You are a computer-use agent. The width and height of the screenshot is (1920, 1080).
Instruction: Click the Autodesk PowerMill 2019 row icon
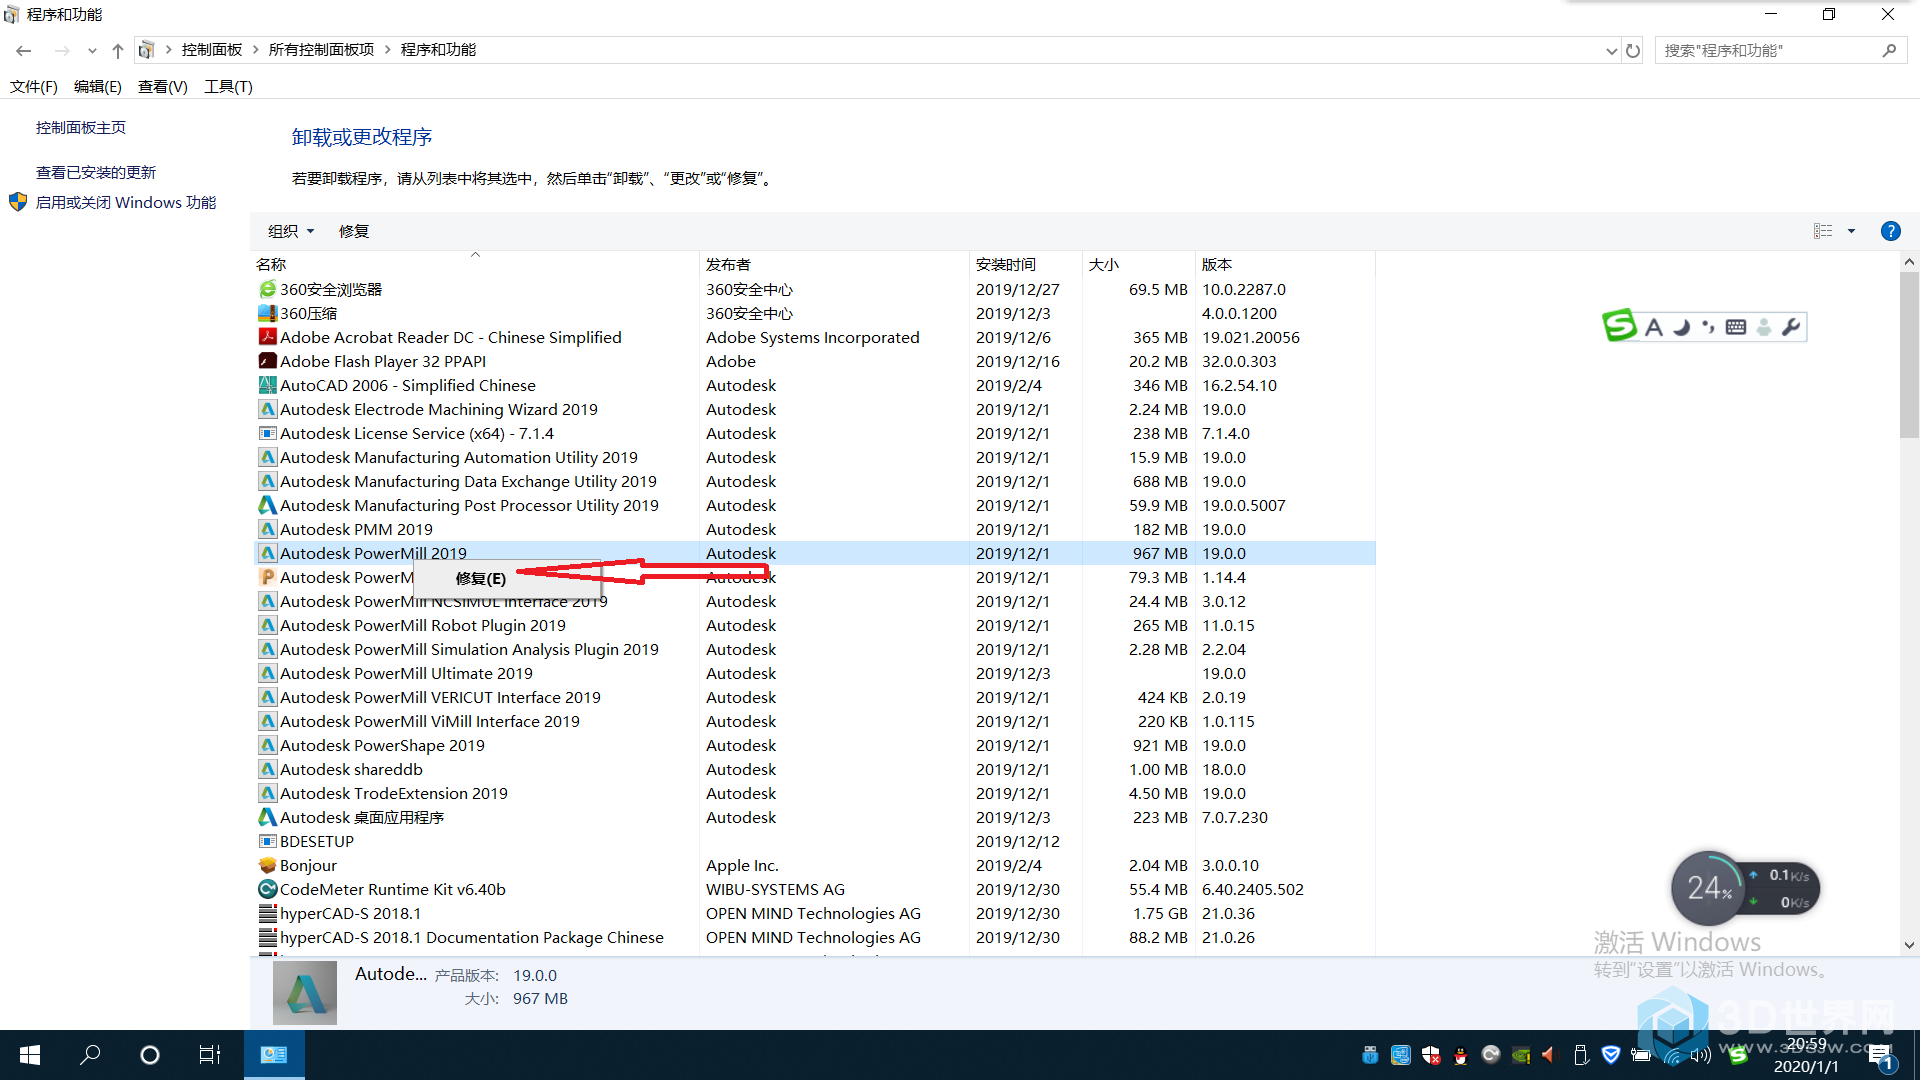(x=267, y=553)
